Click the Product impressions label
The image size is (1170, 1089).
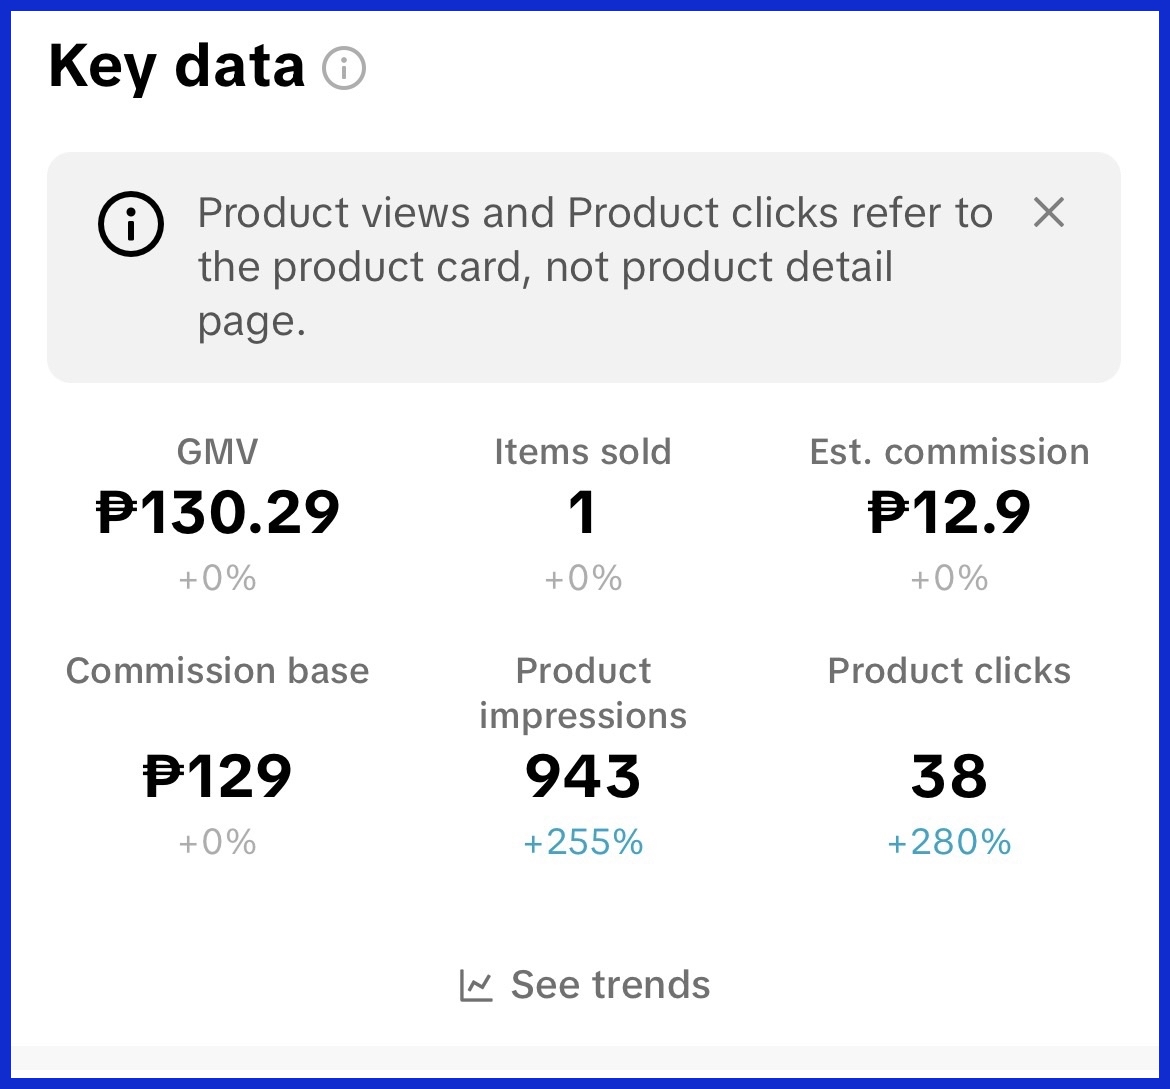pos(583,692)
